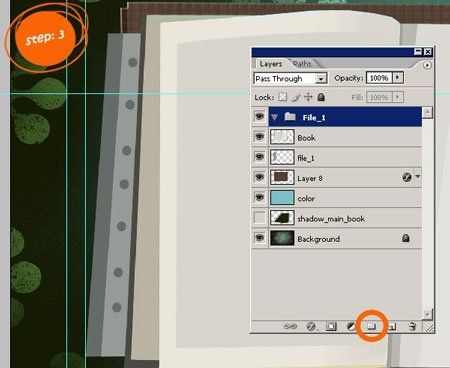
Task: Open the Layers panel options menu
Action: point(427,65)
